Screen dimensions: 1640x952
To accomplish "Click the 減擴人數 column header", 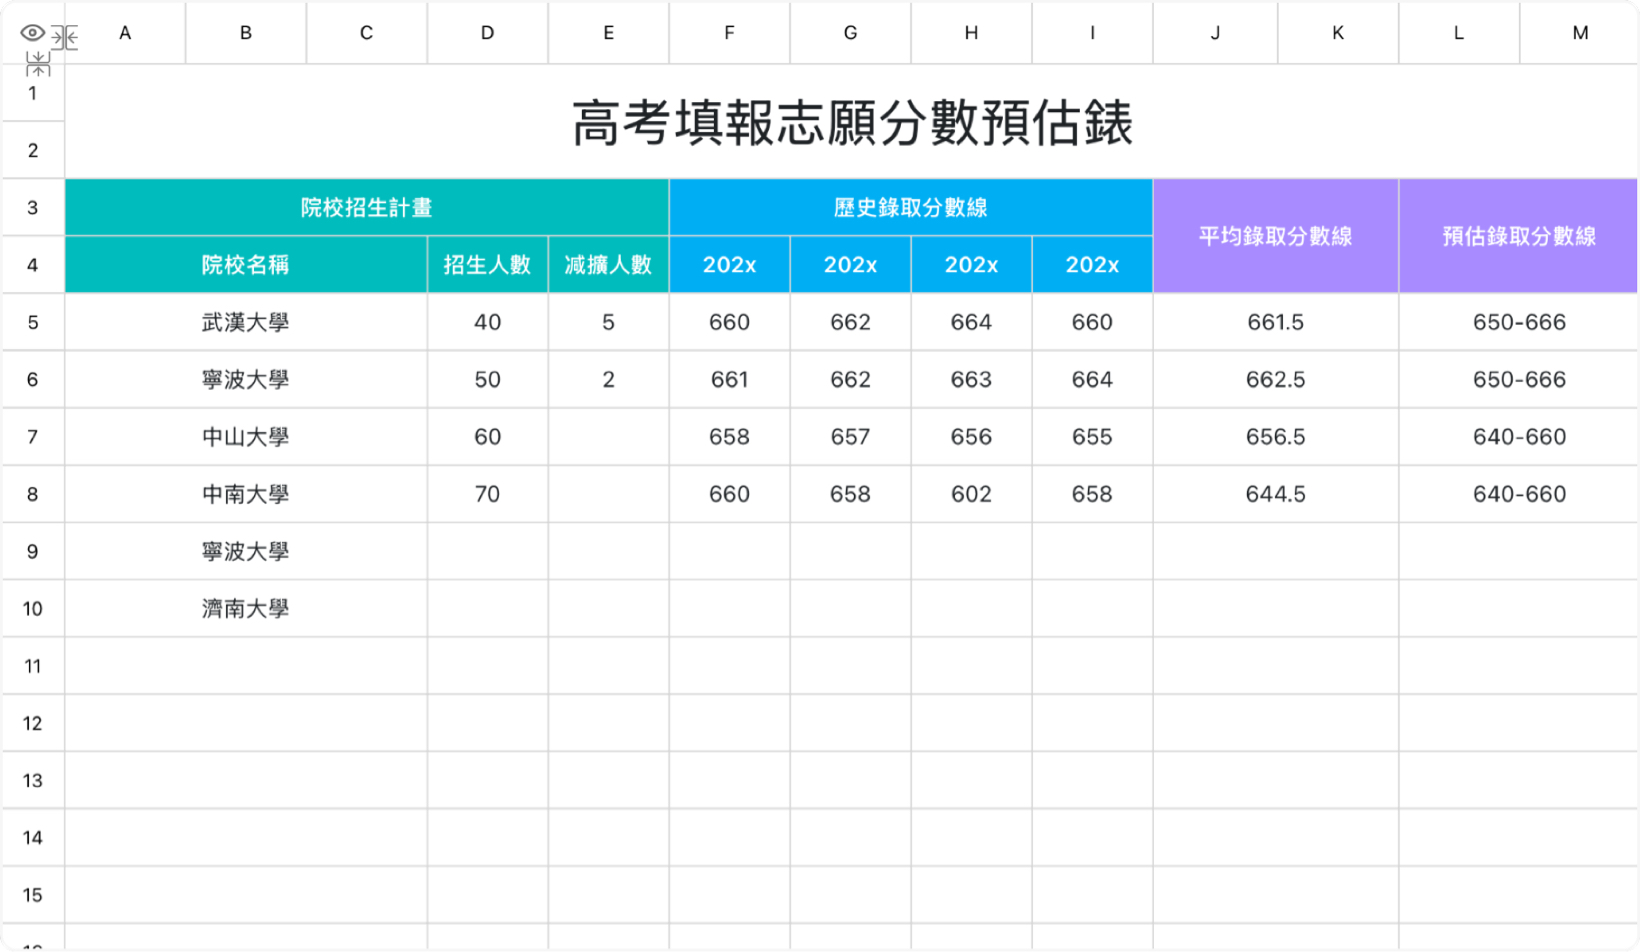I will click(608, 265).
